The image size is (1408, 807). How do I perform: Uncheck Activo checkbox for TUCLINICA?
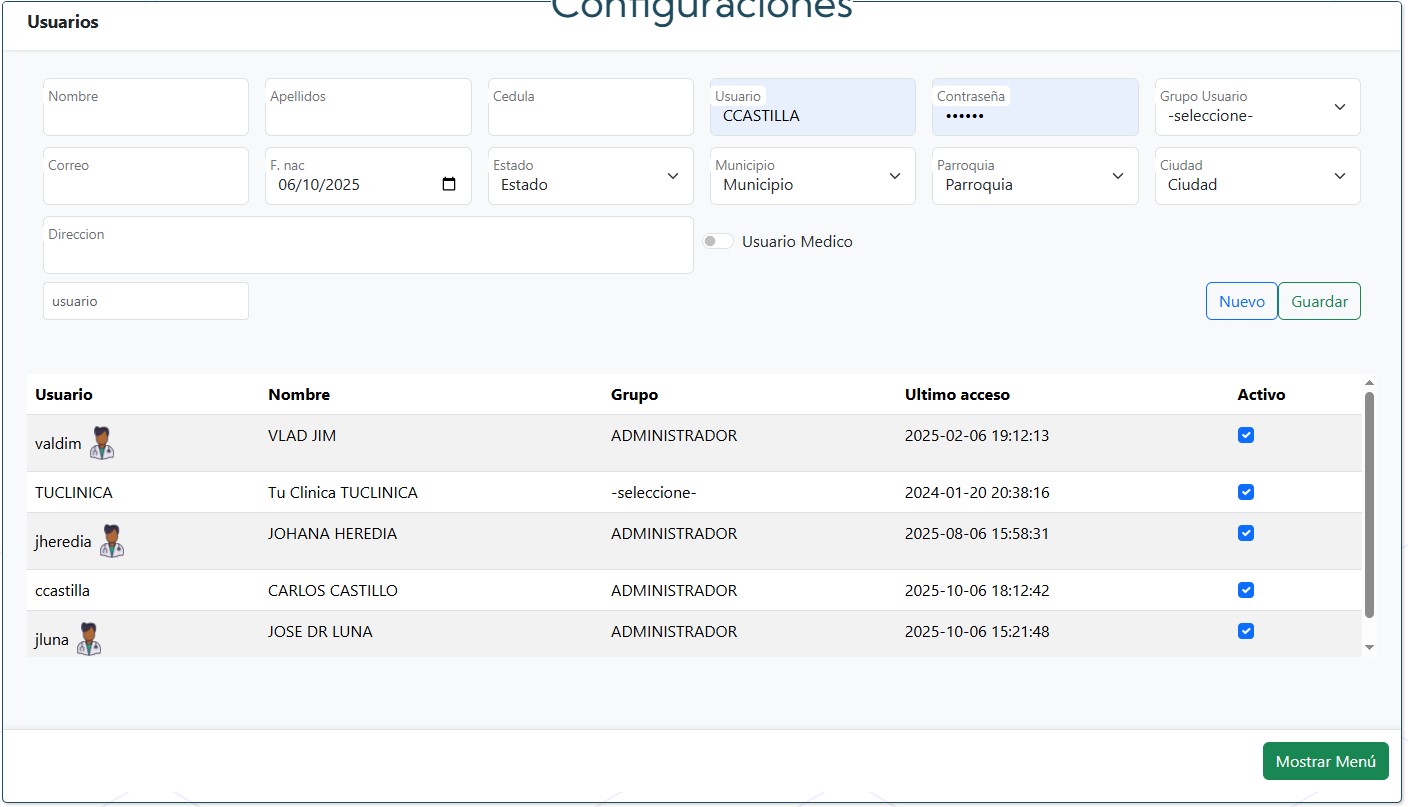(x=1246, y=492)
